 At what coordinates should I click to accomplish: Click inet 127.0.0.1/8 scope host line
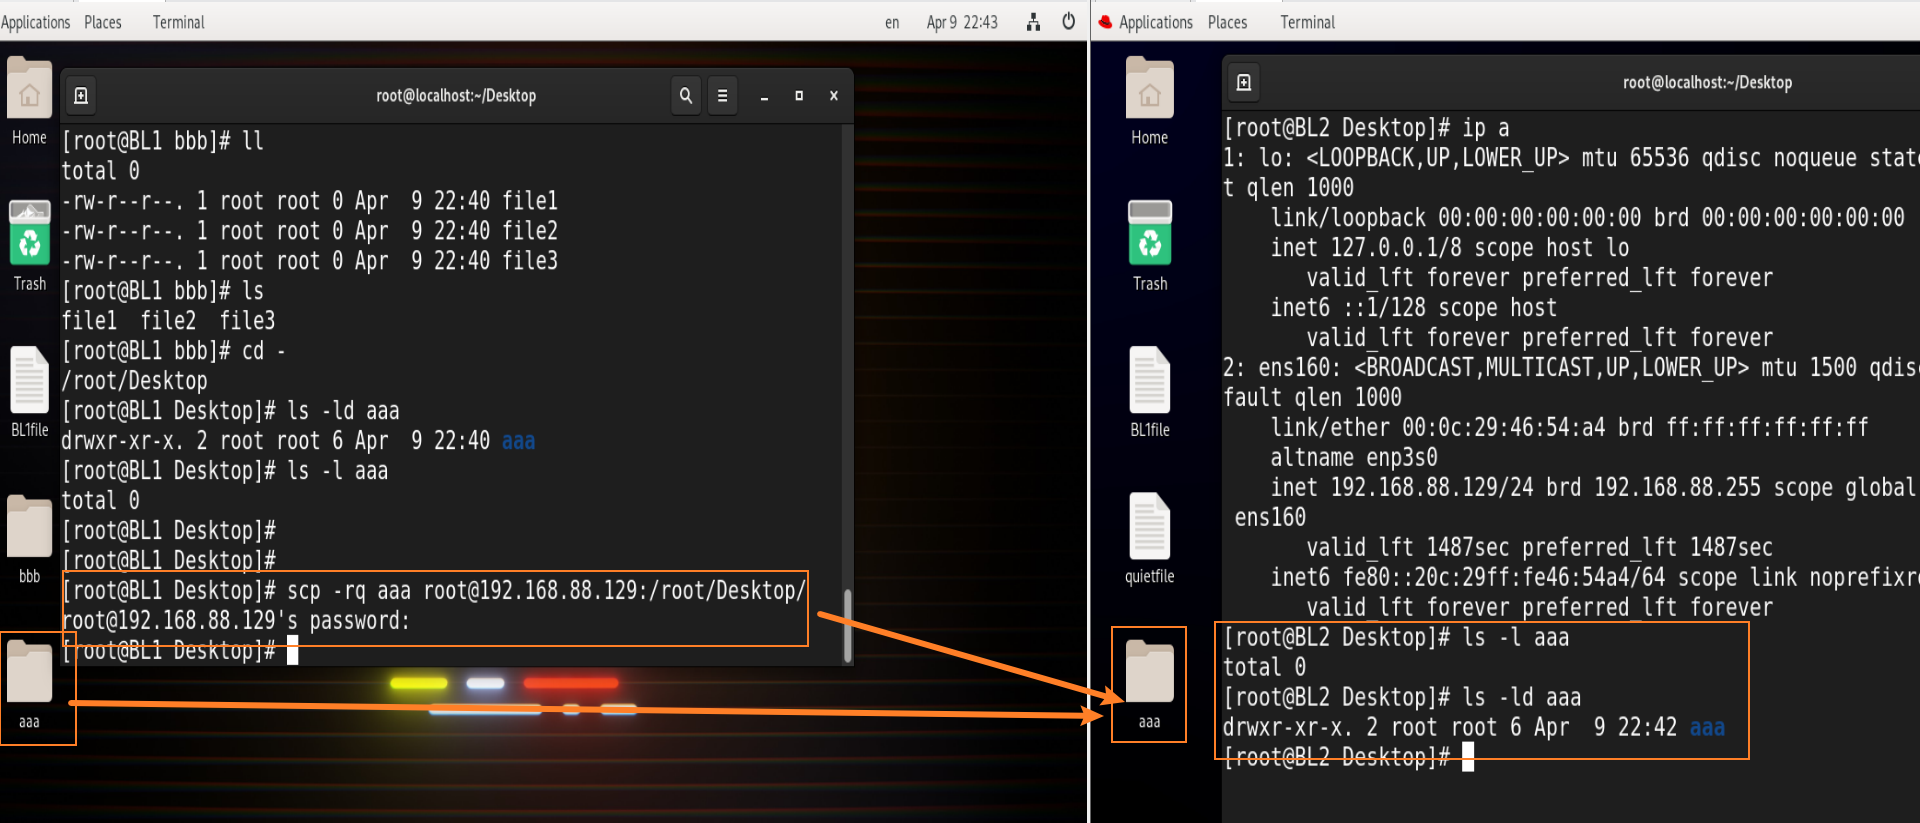coord(1450,248)
